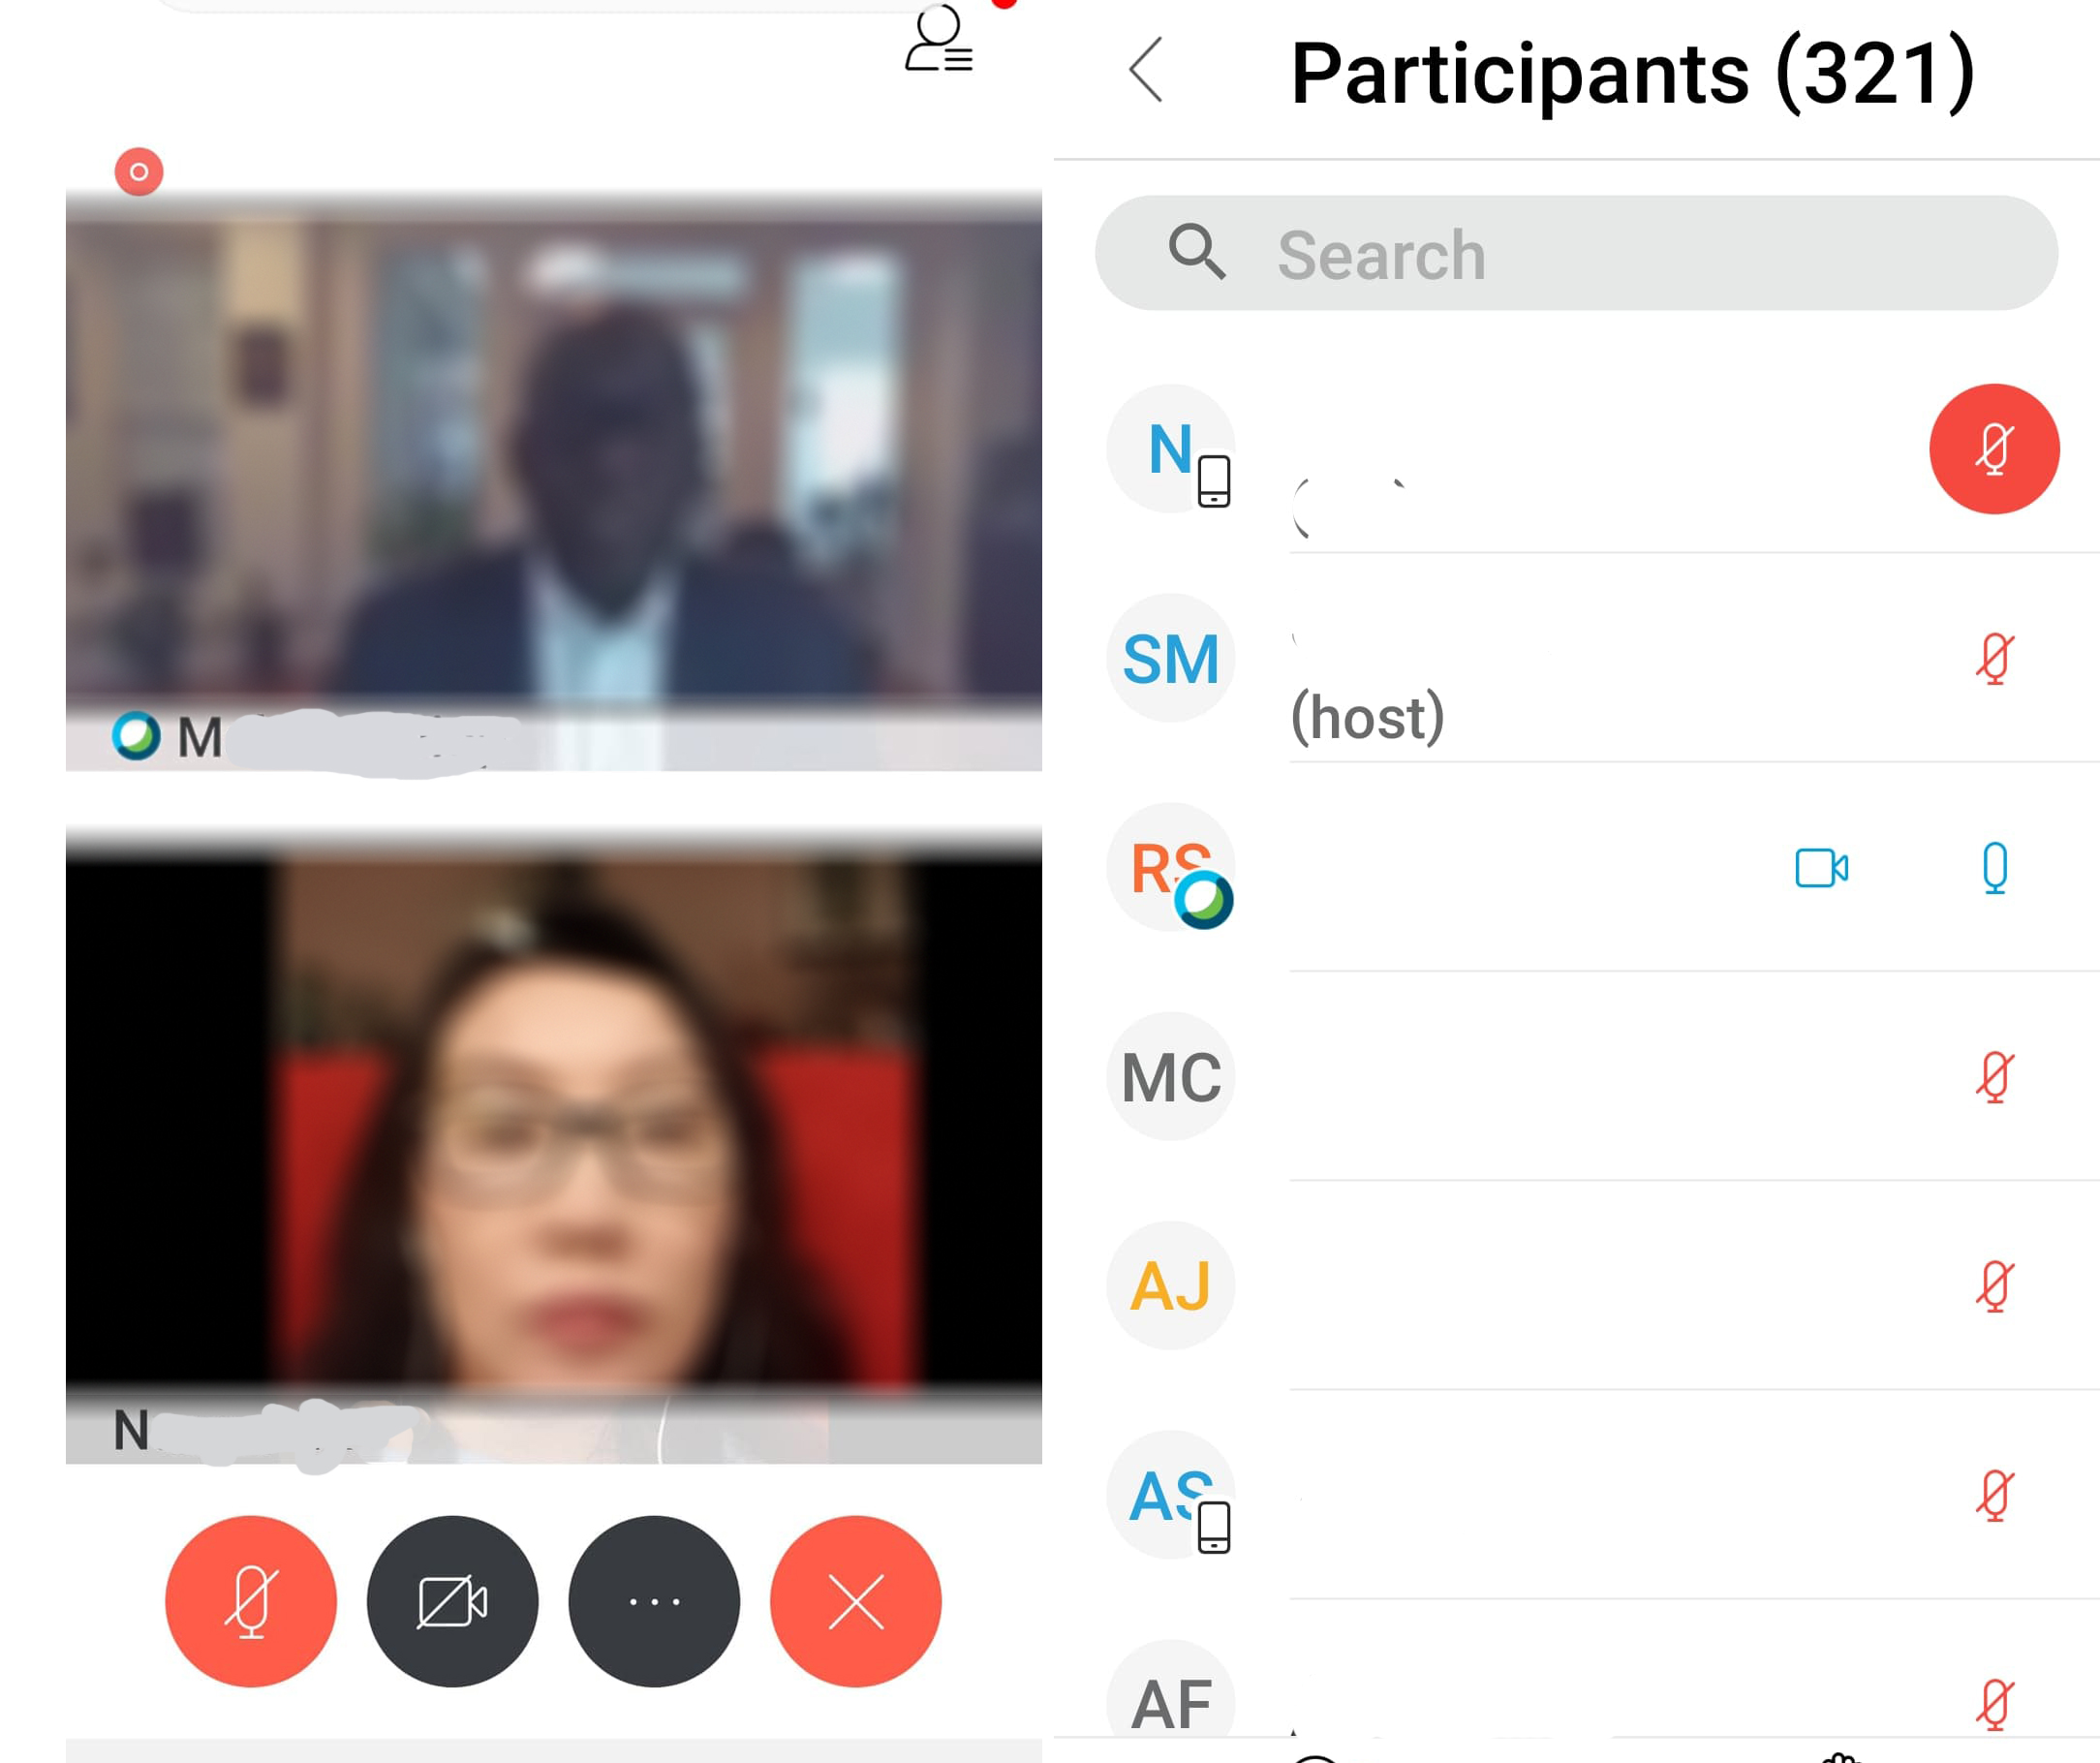Viewport: 2100px width, 1763px height.
Task: Select the AS participant avatar
Action: pyautogui.click(x=1171, y=1494)
